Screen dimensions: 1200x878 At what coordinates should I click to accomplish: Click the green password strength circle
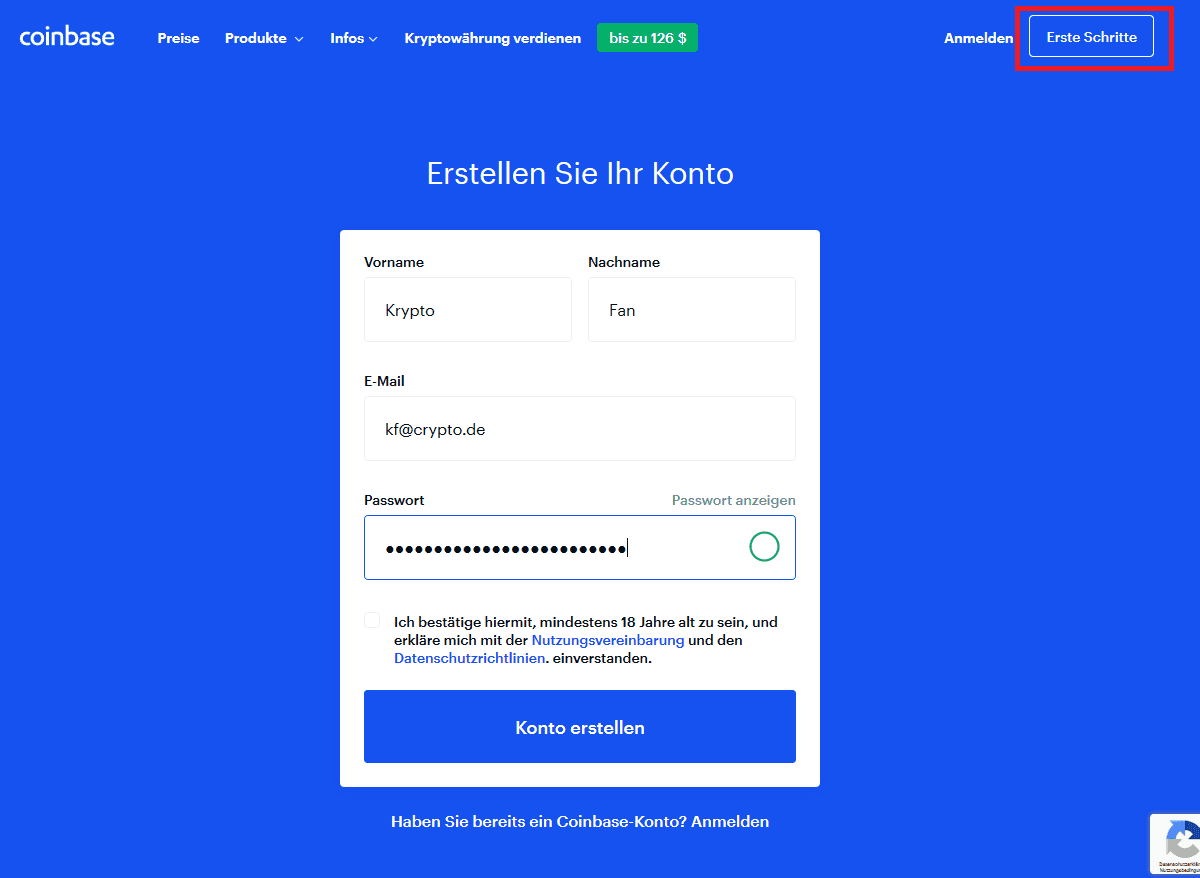[764, 547]
